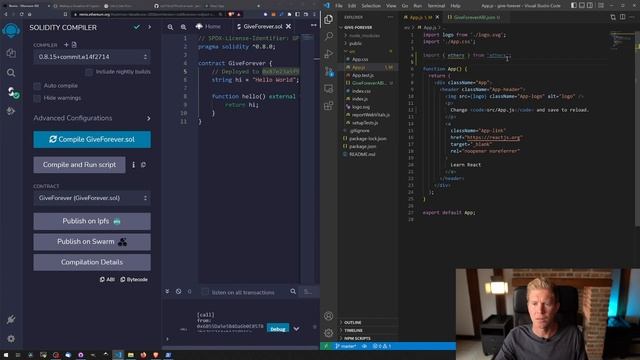Viewport: 640px width, 360px height.
Task: Open Compilation Details
Action: pos(92,262)
